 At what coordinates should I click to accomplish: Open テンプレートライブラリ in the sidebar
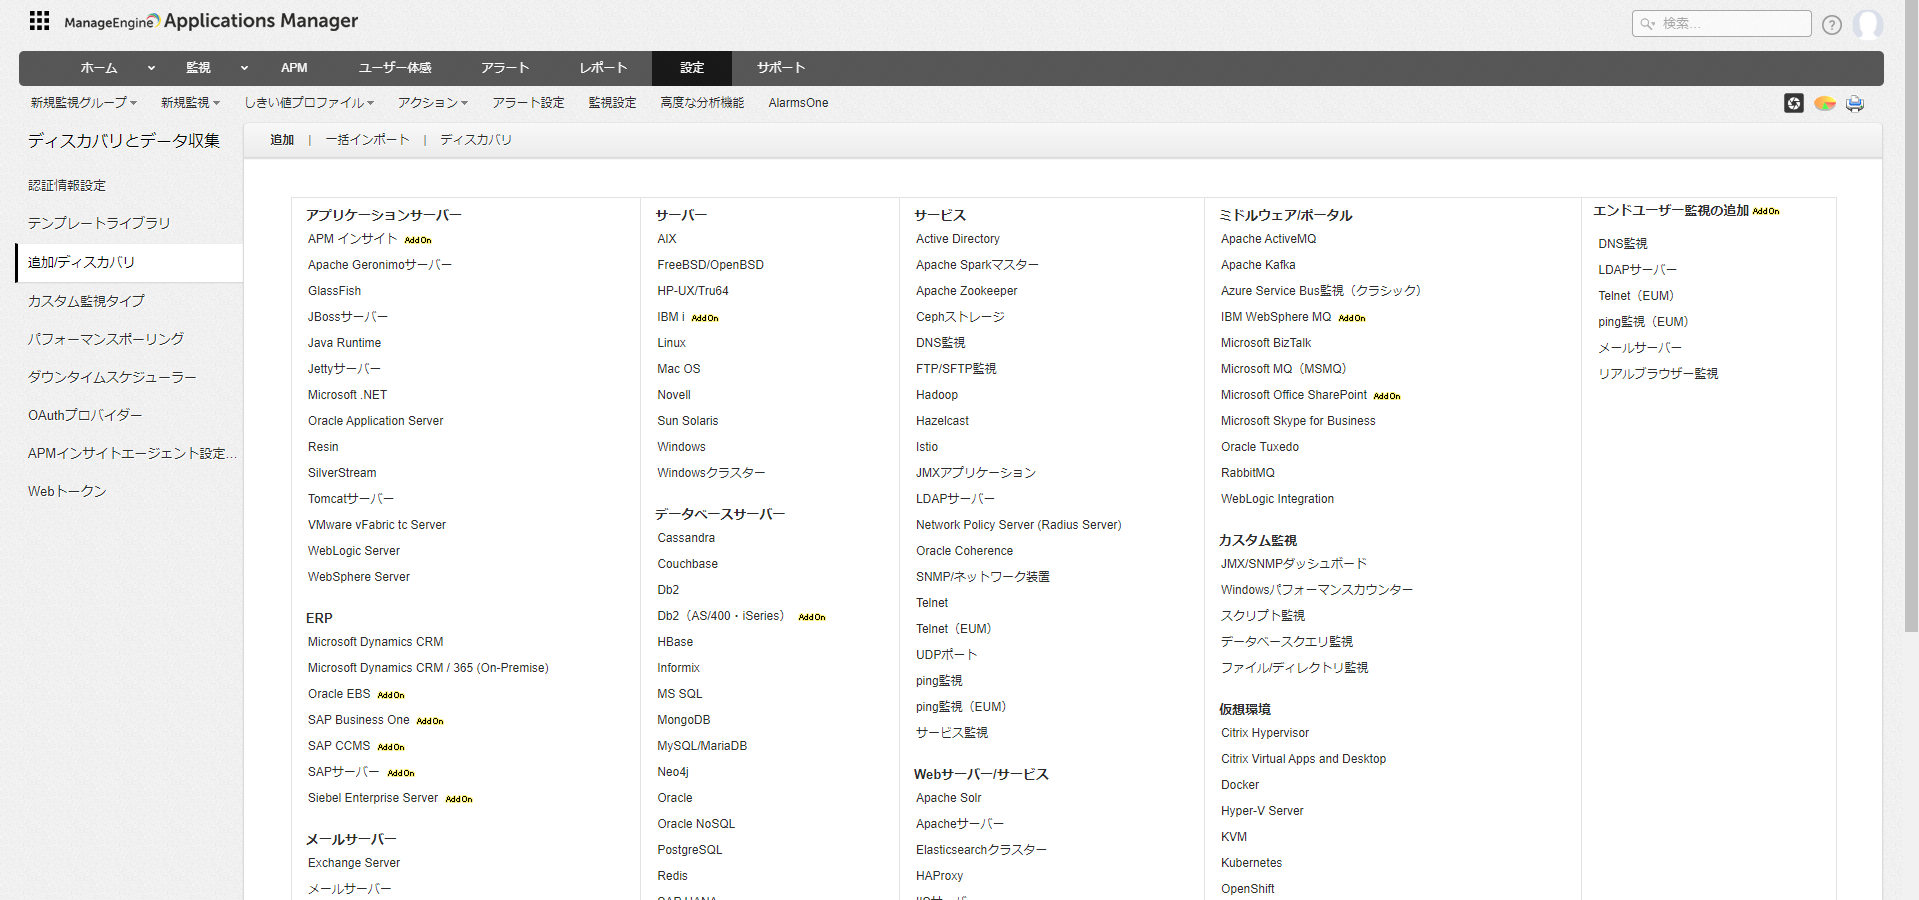(x=99, y=223)
